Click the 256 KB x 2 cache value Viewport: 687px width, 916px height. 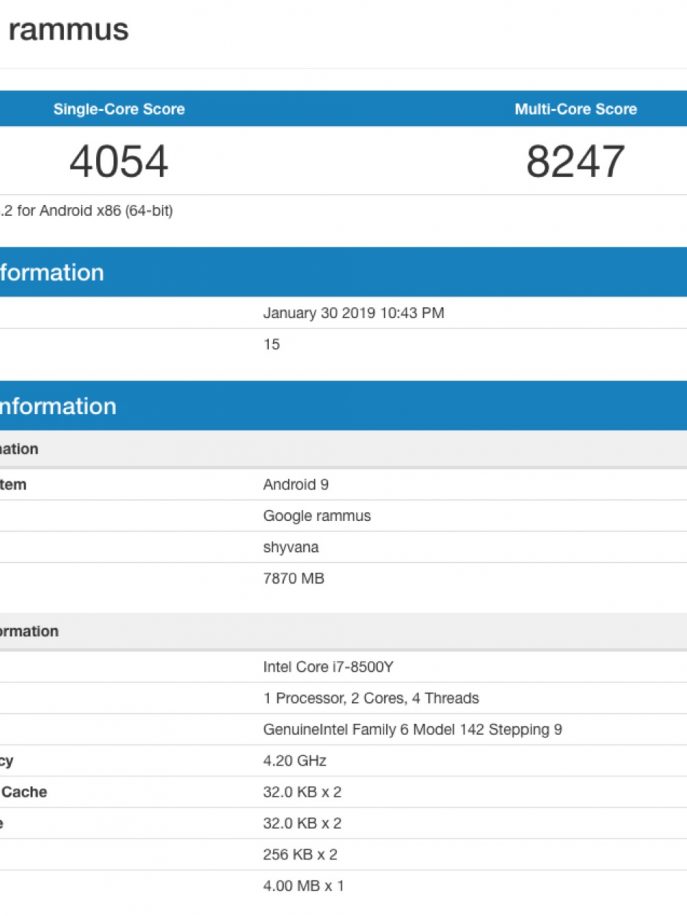[300, 854]
